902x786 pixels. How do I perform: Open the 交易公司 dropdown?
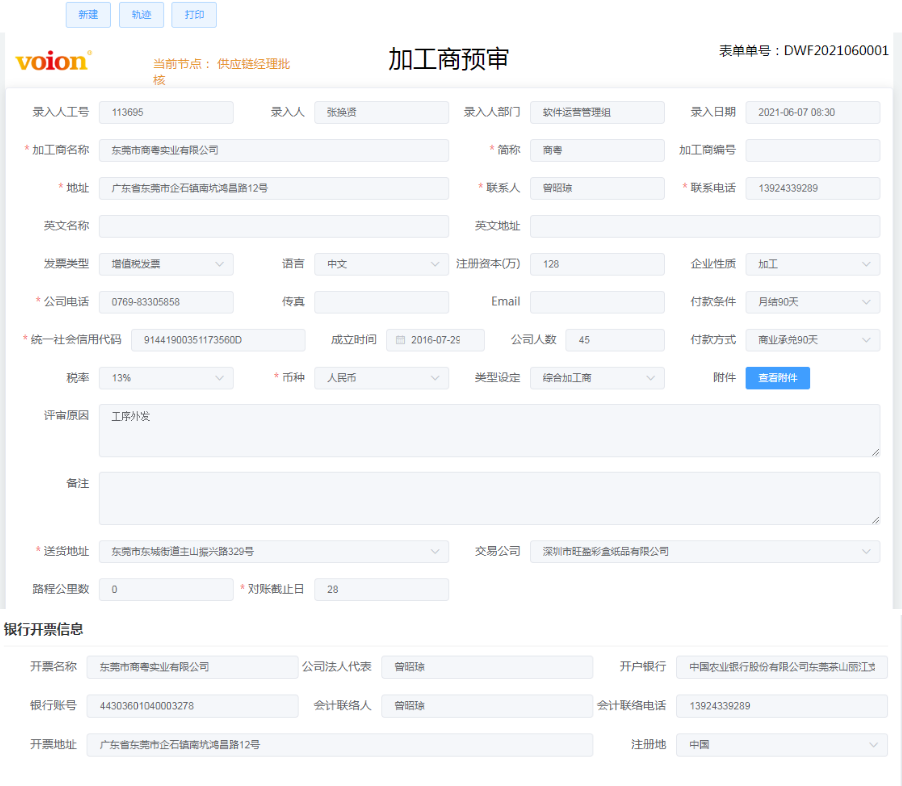click(705, 552)
